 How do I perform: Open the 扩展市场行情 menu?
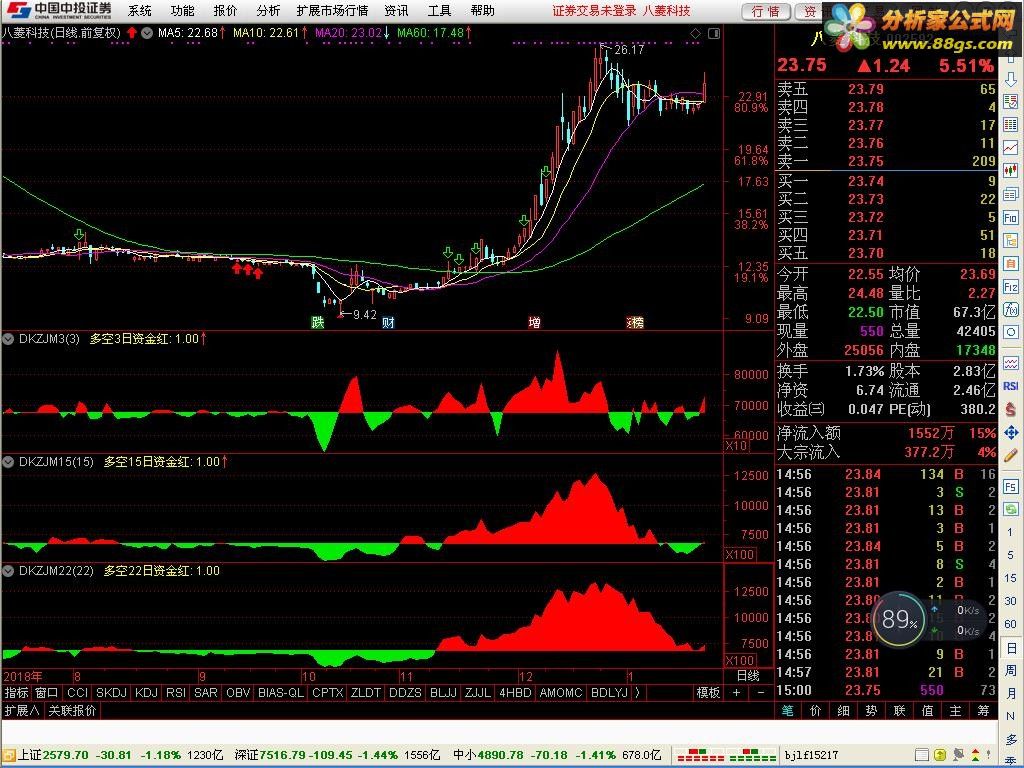pos(332,10)
